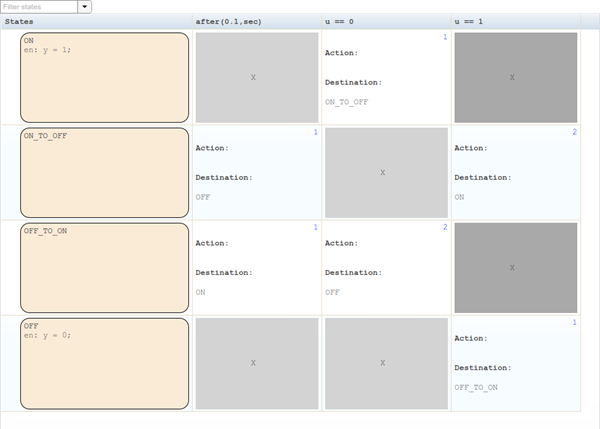Screen dimensions: 600x429
Task: Click the 'en: y = 0;' entry action text
Action: [47, 335]
